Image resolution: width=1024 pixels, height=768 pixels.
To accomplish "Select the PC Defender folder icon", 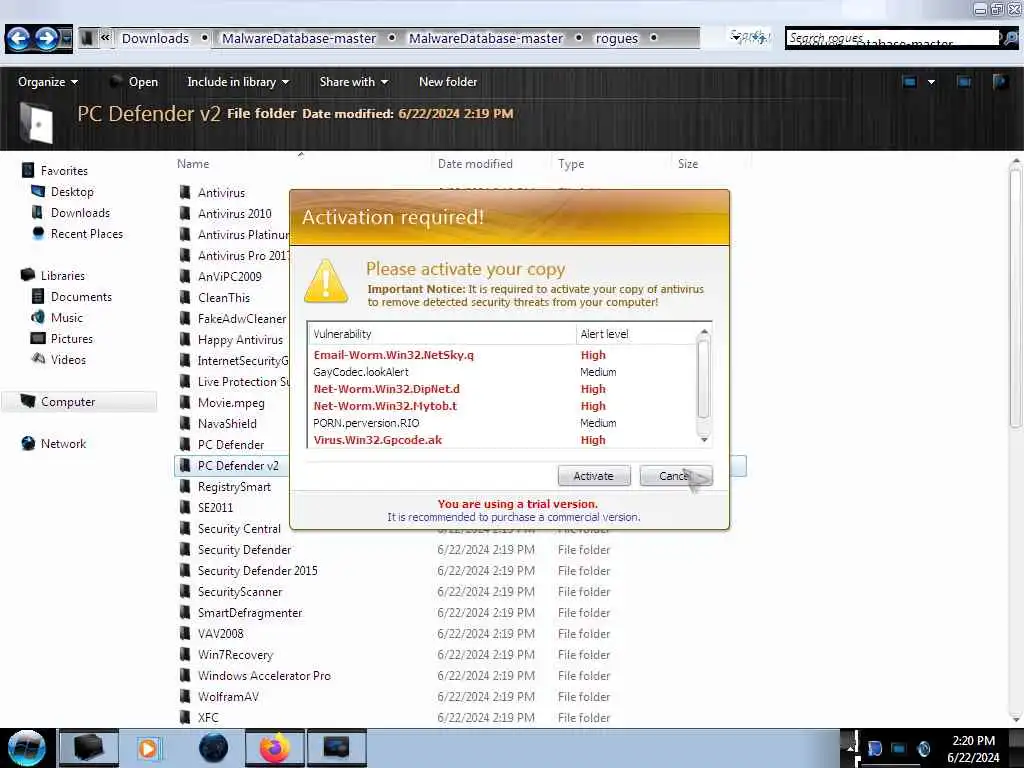I will pyautogui.click(x=185, y=444).
